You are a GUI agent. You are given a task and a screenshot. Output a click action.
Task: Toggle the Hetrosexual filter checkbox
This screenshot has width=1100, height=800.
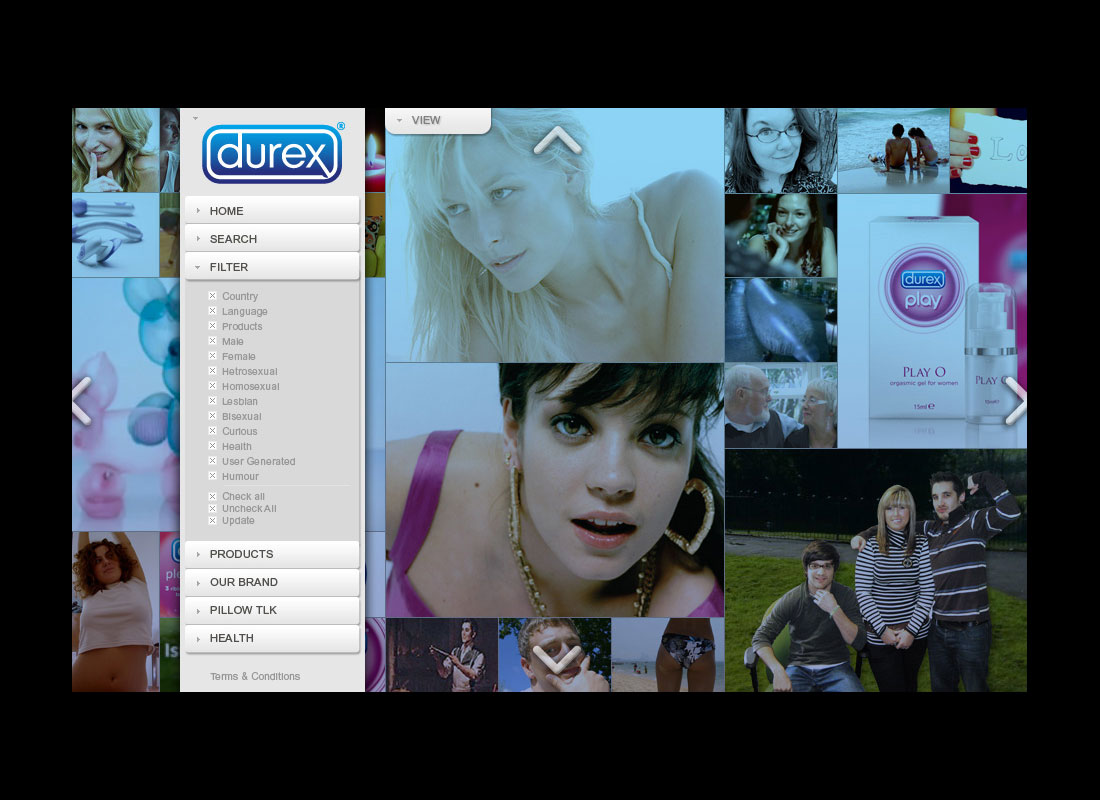[212, 371]
